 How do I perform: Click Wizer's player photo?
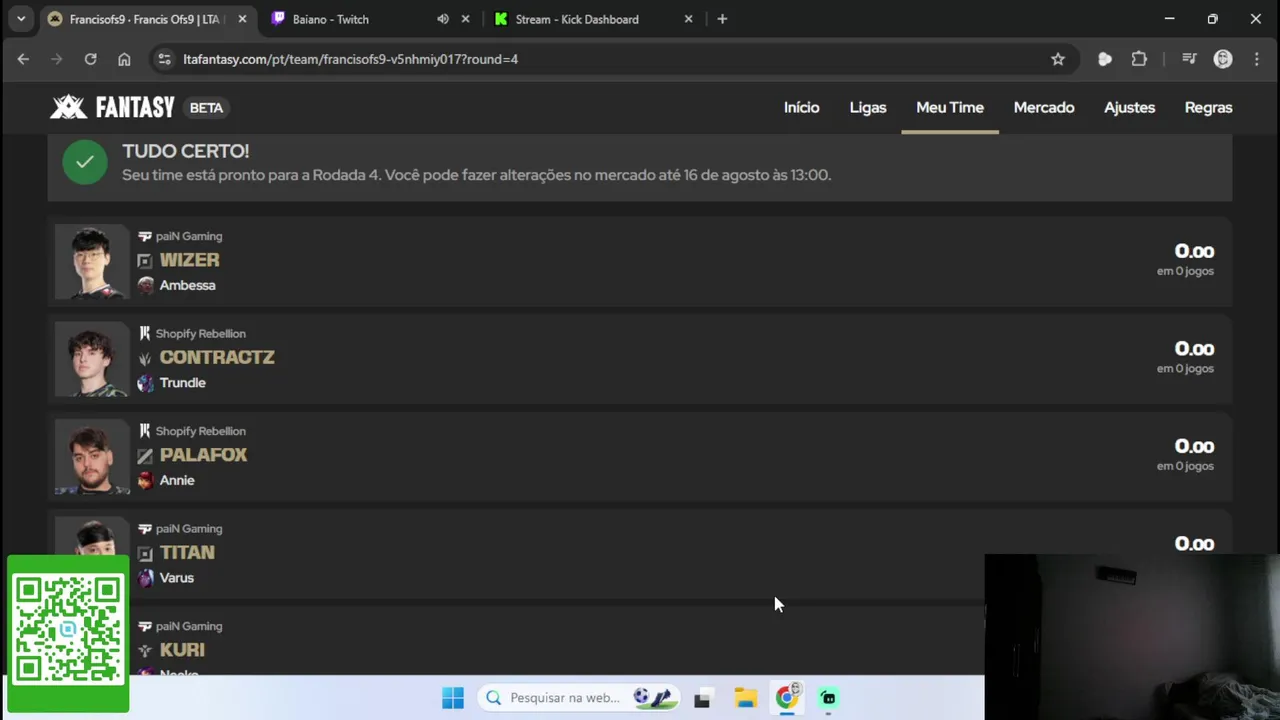point(92,261)
